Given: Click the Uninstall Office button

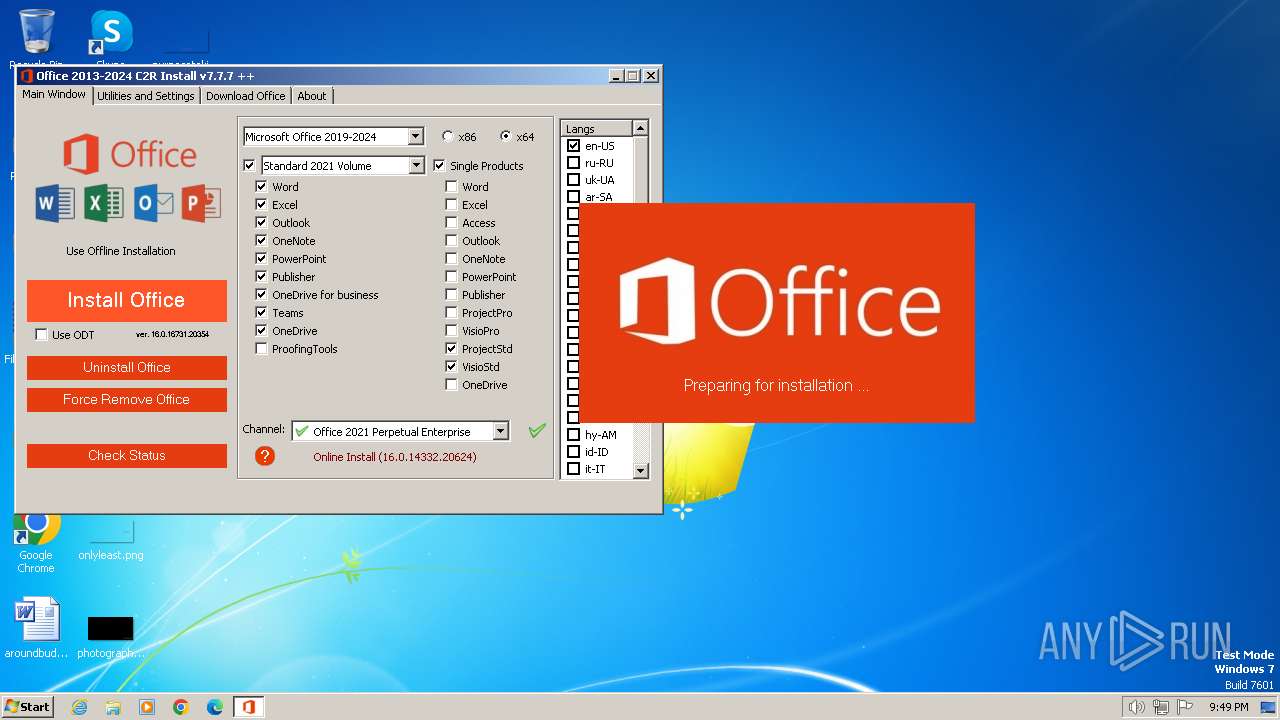Looking at the screenshot, I should (126, 367).
